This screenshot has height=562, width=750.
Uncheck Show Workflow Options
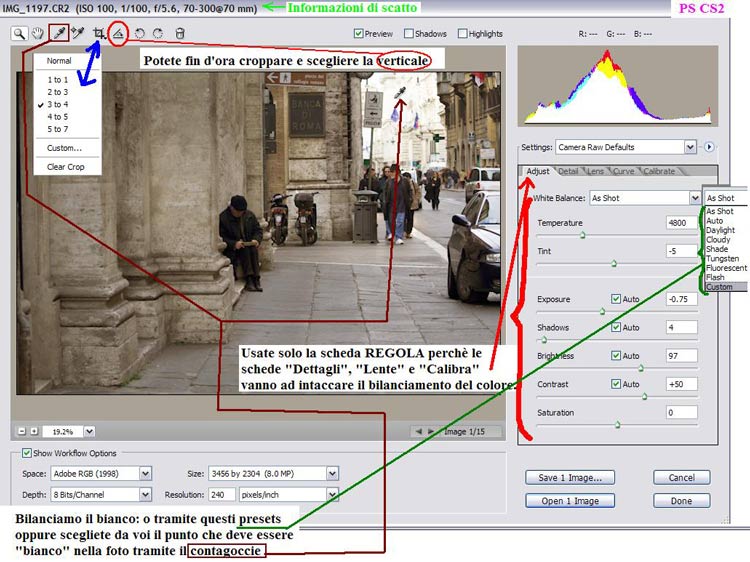[26, 454]
